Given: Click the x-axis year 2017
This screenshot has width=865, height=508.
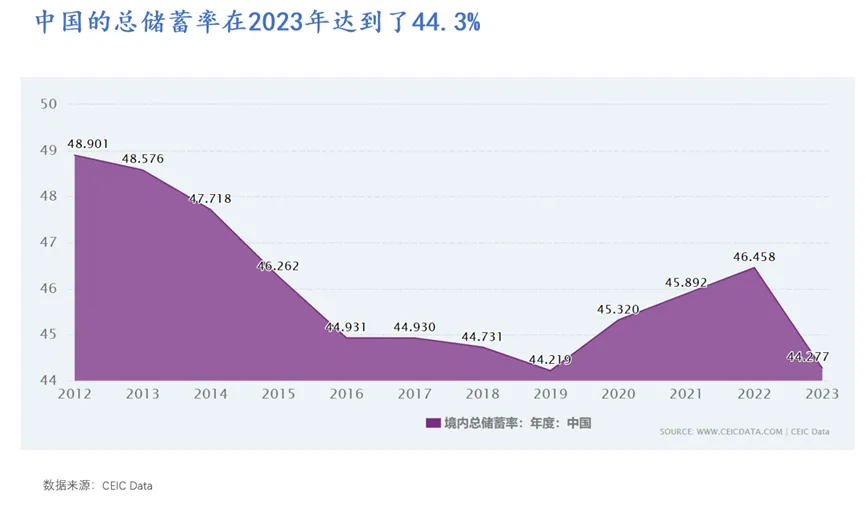Looking at the screenshot, I should tap(414, 394).
